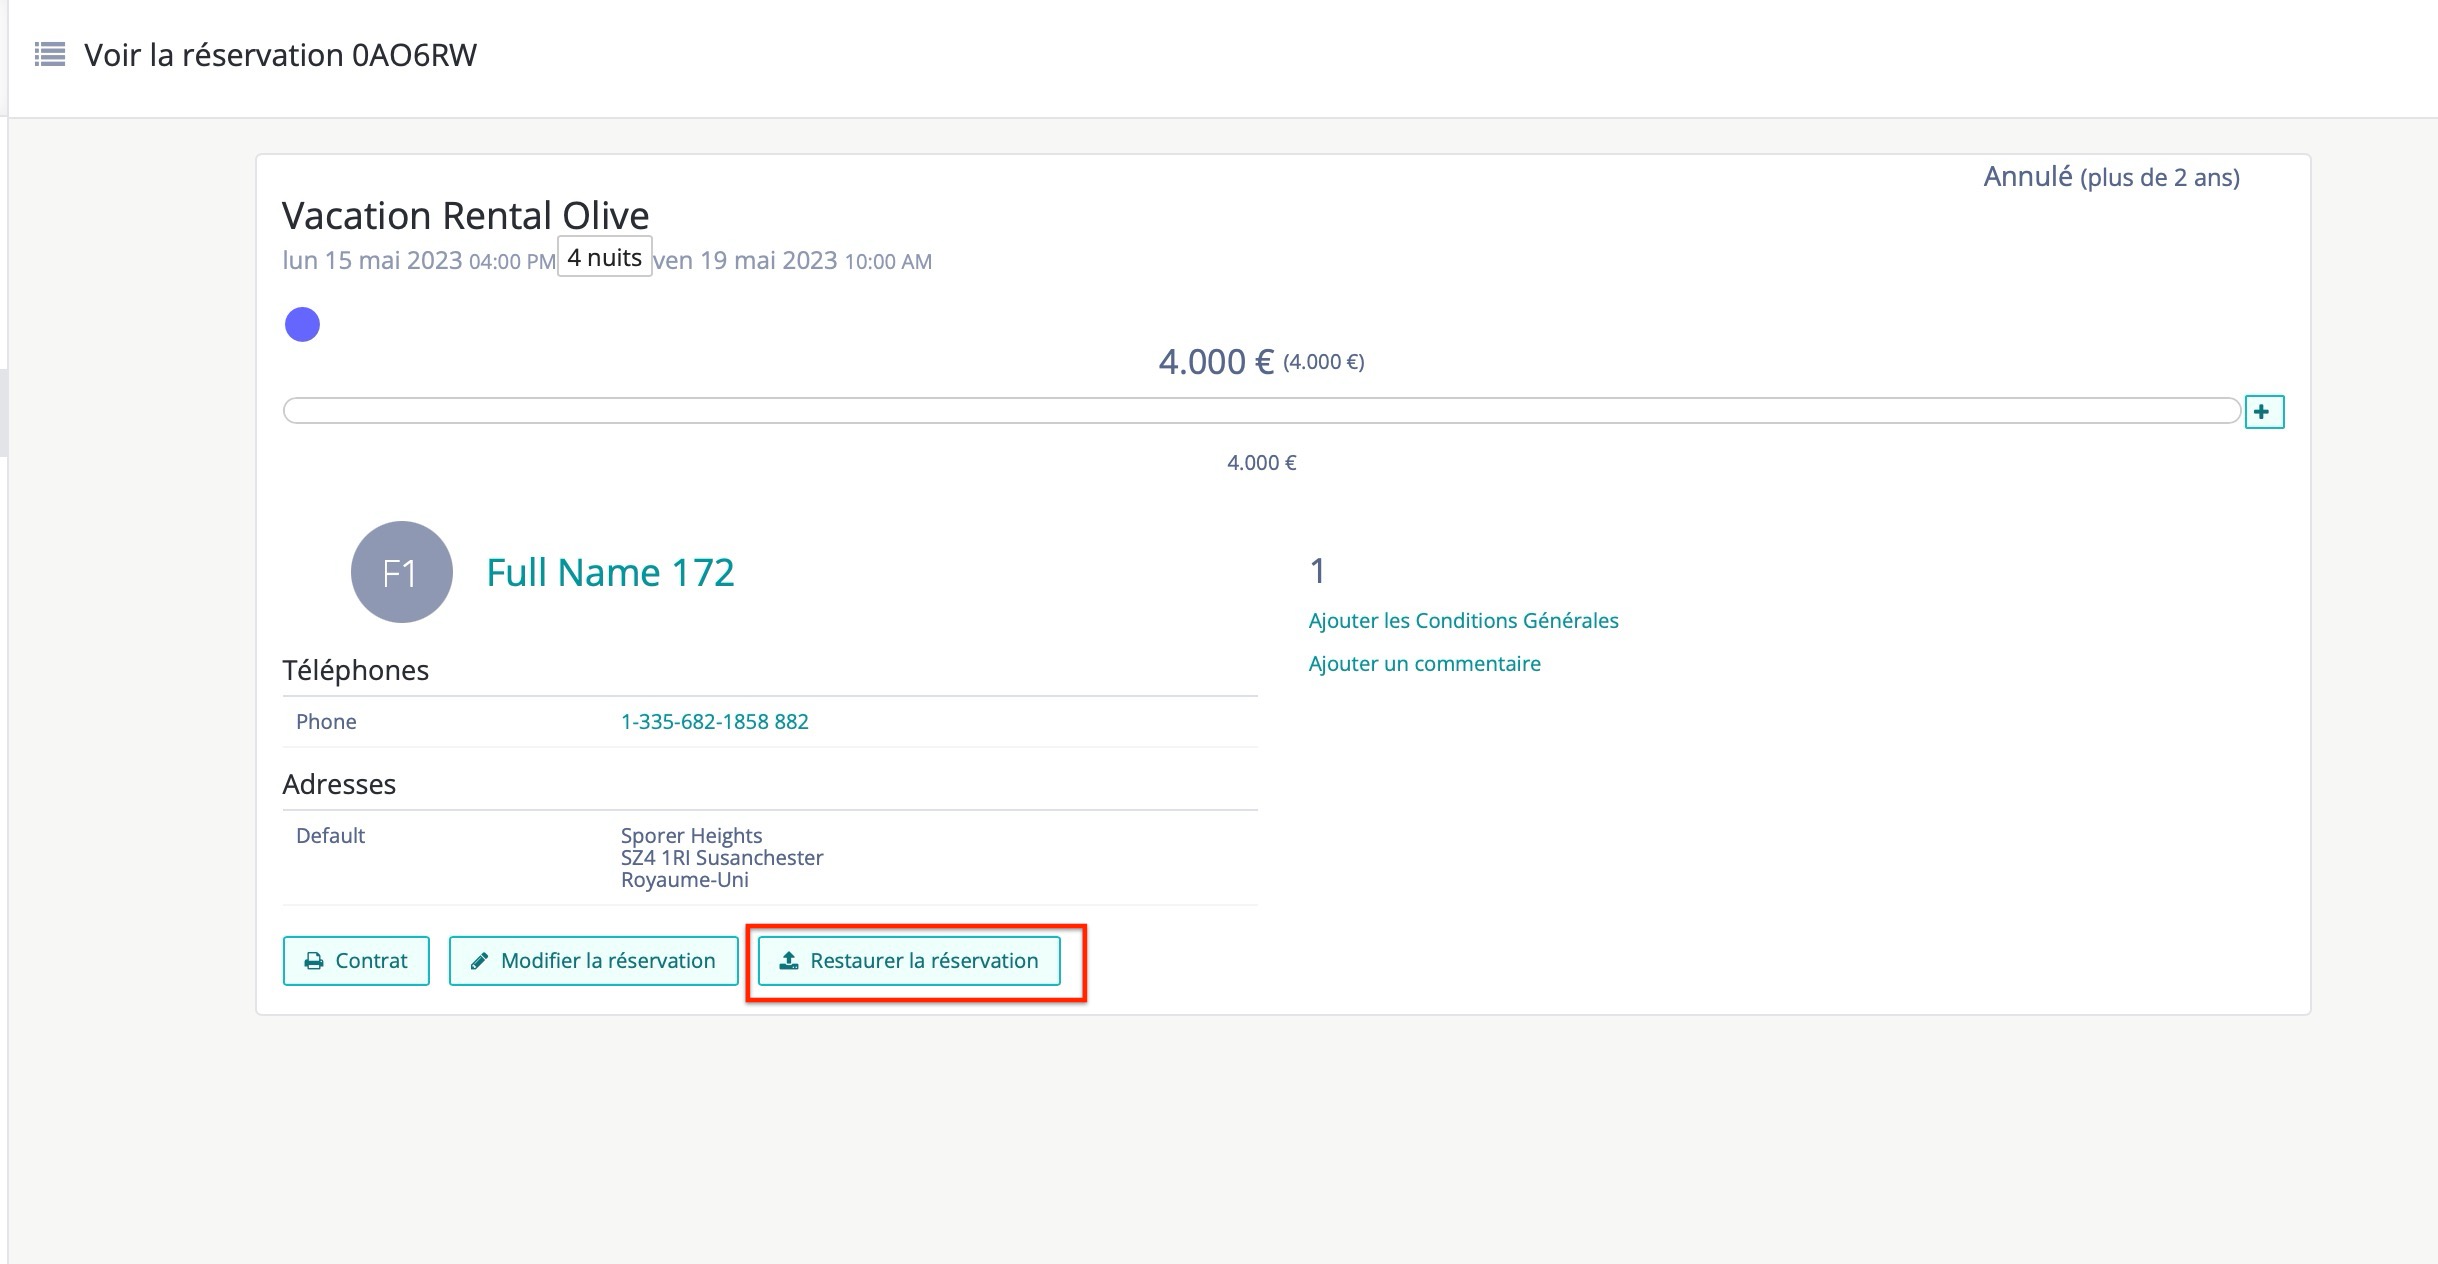
Task: Click the empty payment progress bar
Action: tap(1260, 411)
